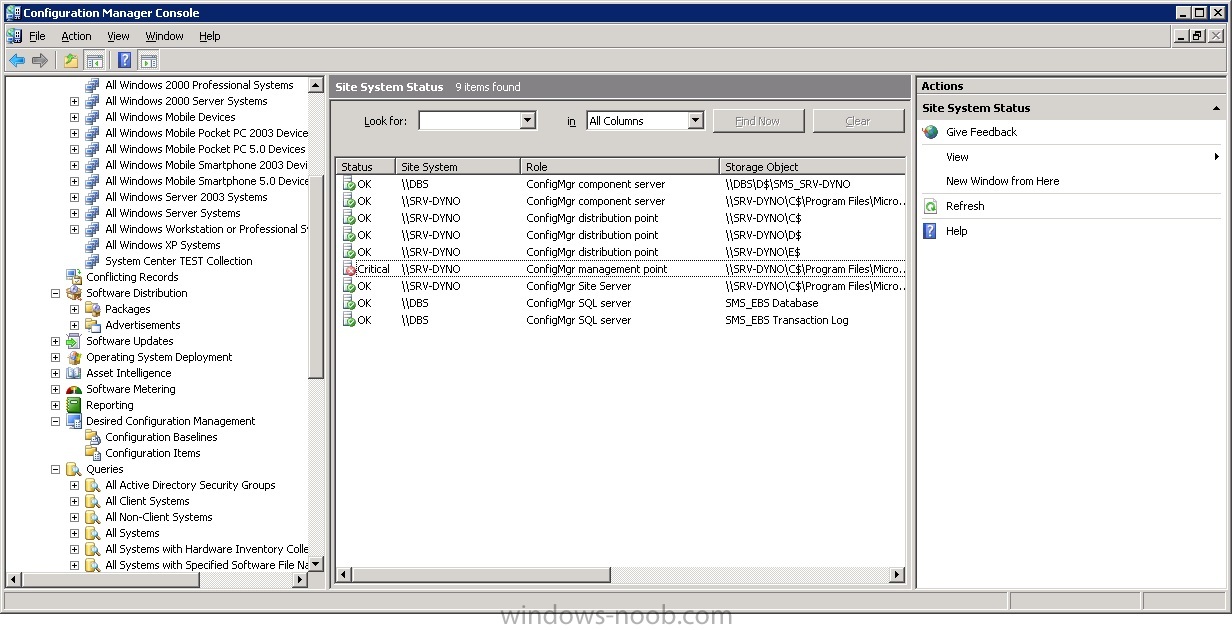Click the Reporting node icon

pyautogui.click(x=74, y=405)
